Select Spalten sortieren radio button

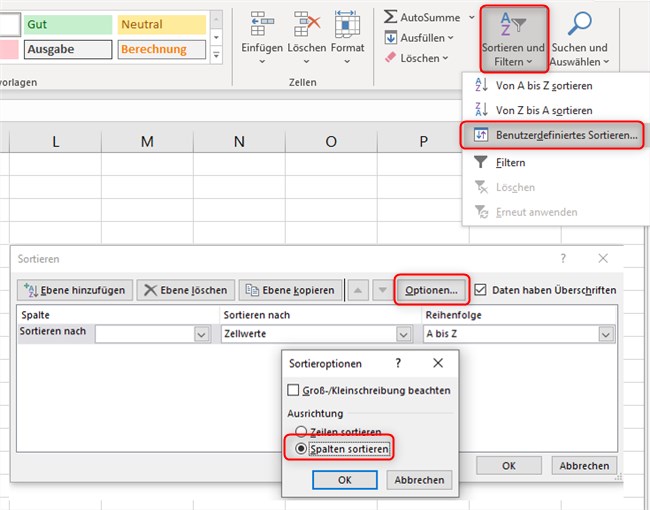click(x=301, y=449)
